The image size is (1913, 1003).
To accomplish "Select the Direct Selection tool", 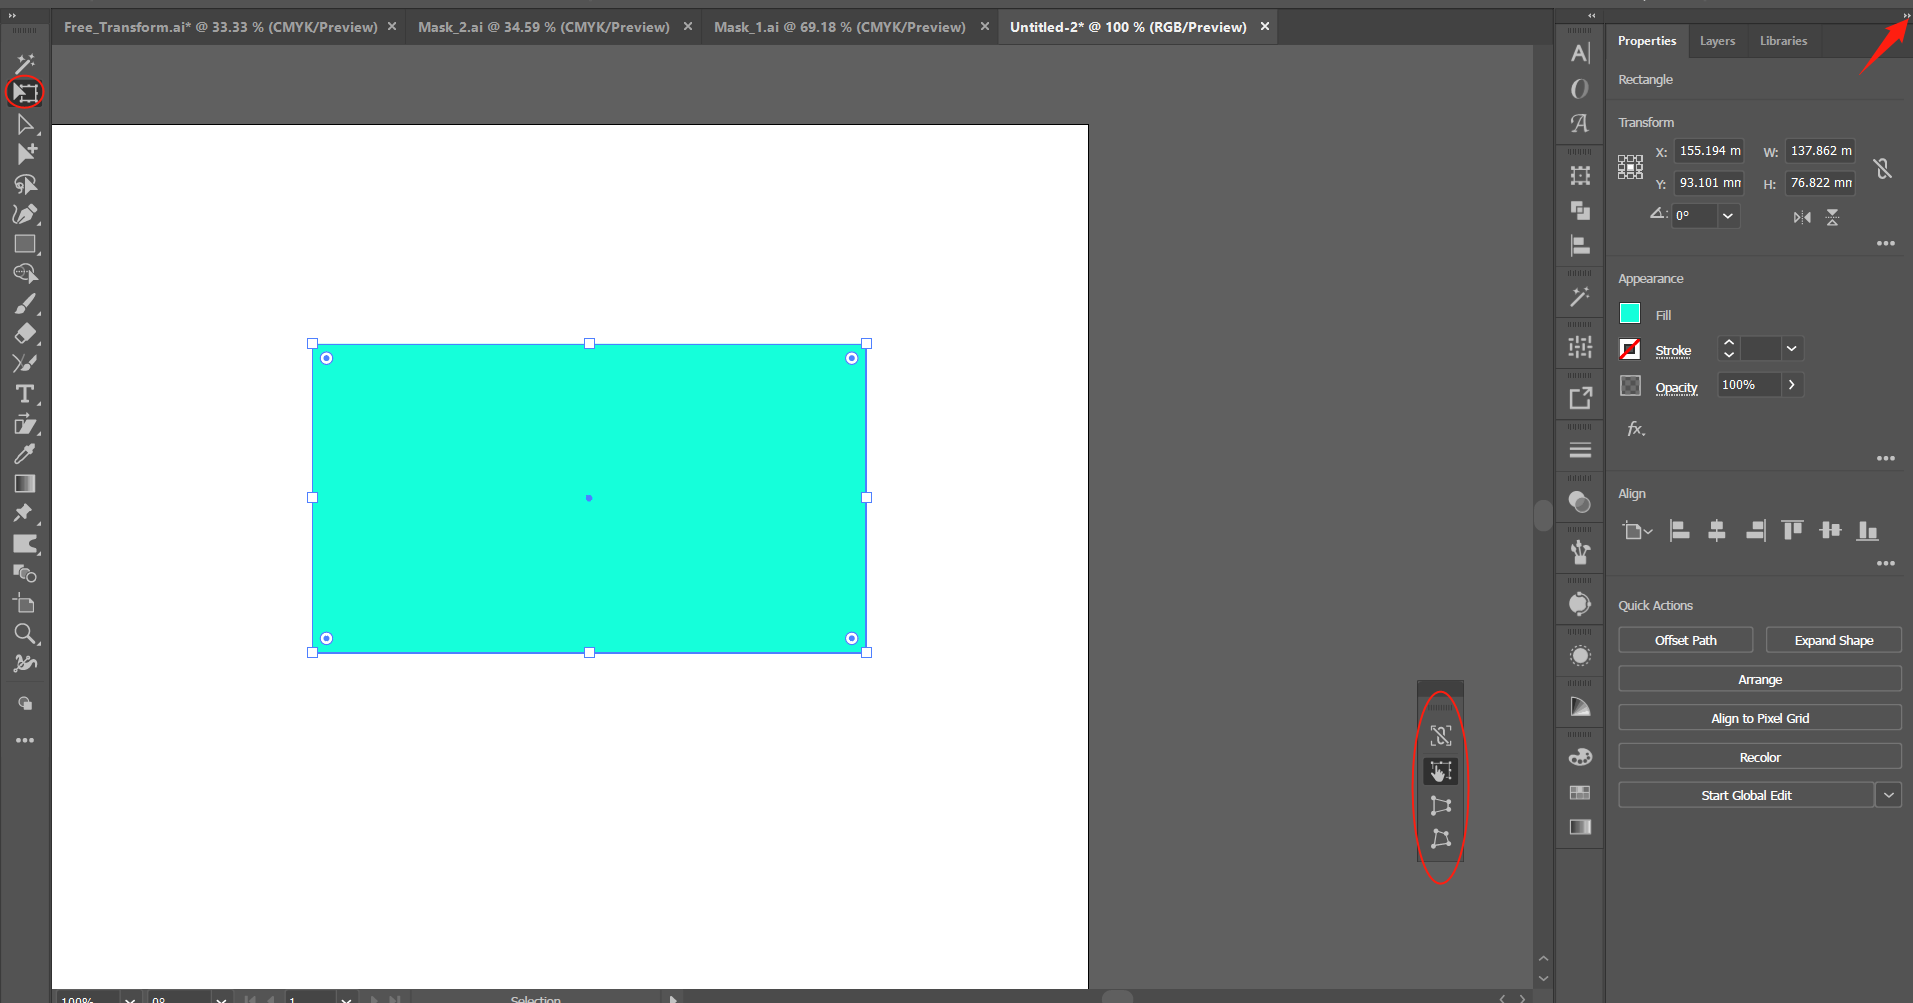I will [x=25, y=123].
